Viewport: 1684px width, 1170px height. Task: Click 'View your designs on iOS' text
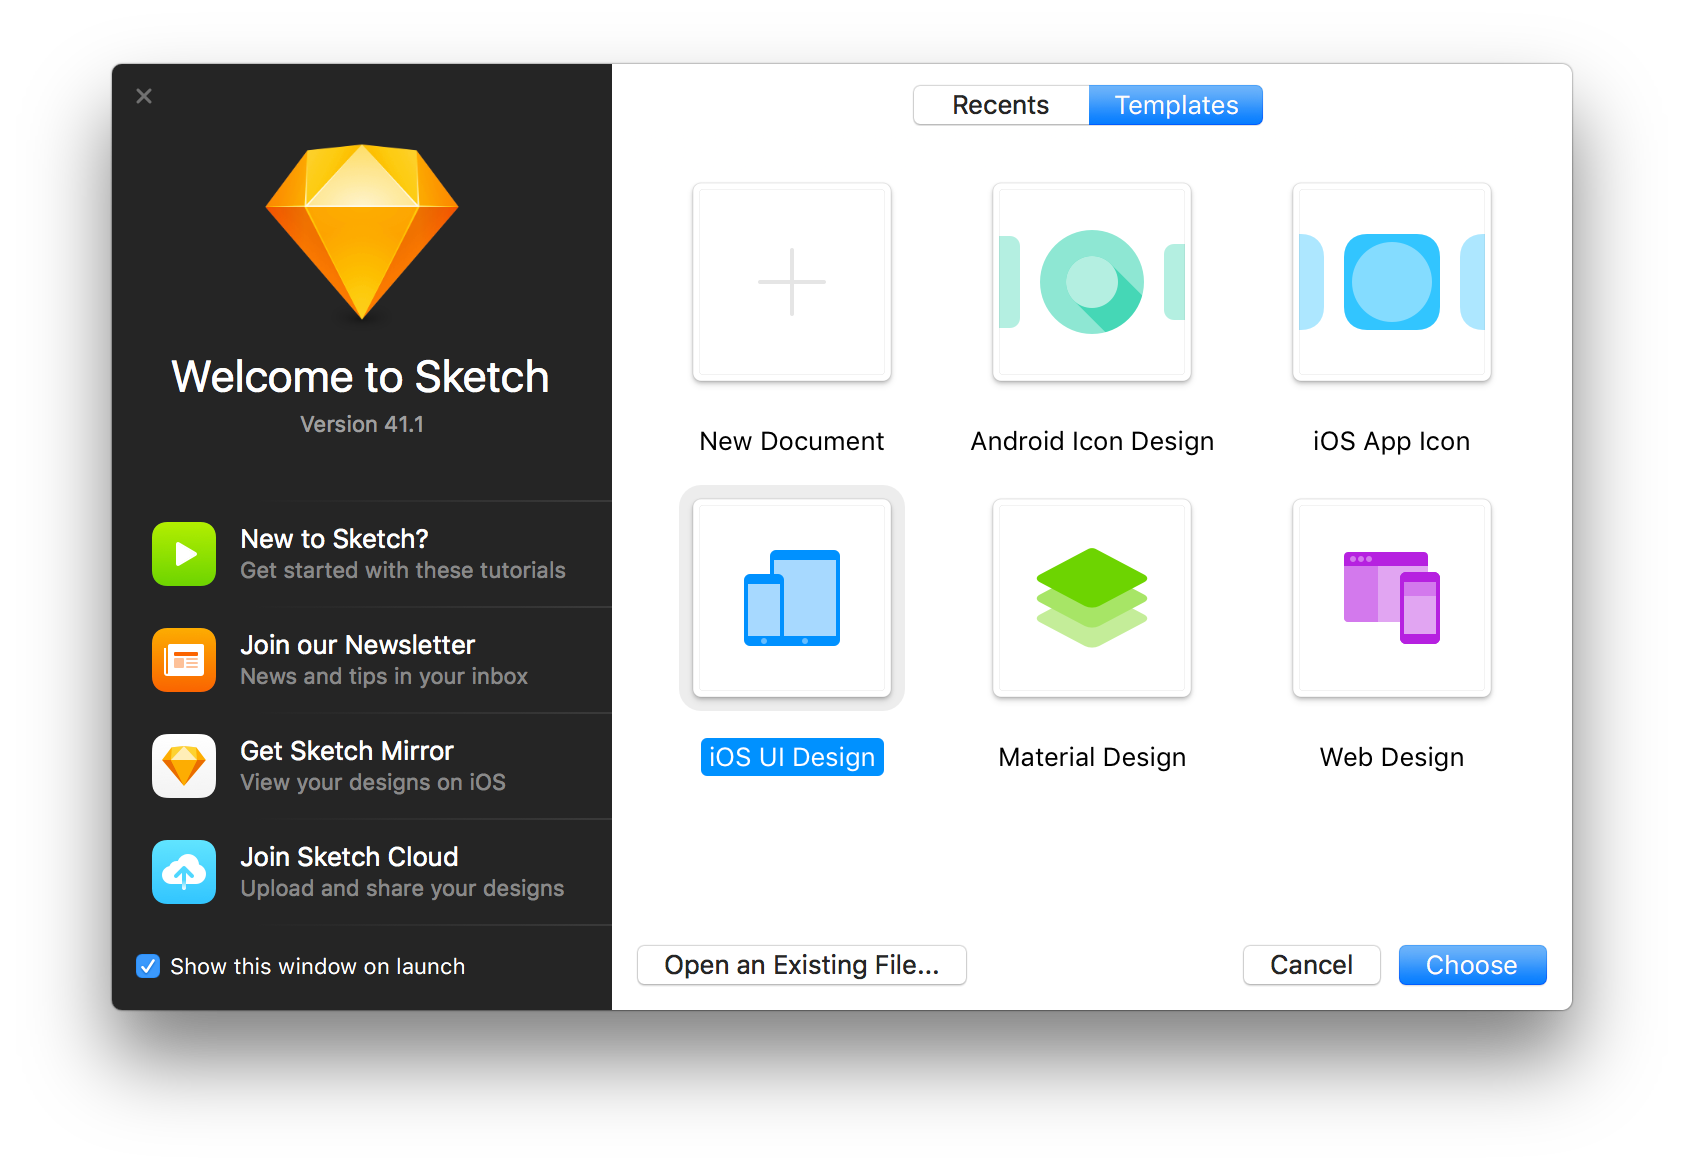tap(373, 782)
